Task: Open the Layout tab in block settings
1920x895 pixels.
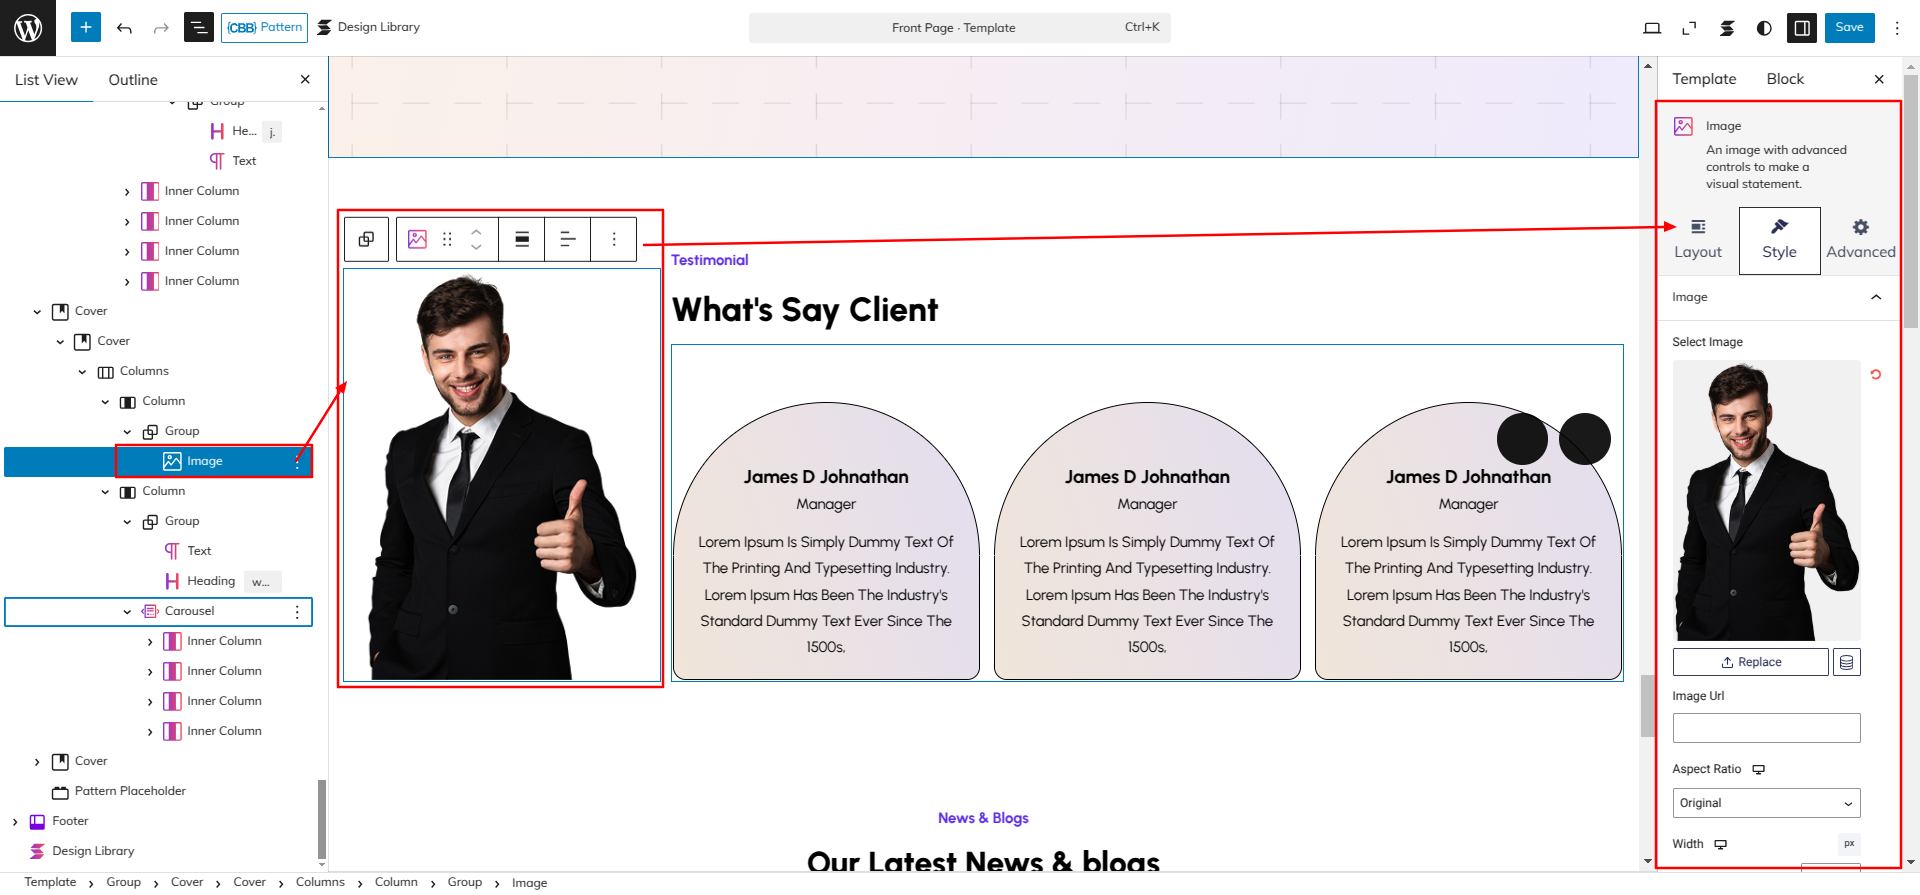Action: coord(1698,240)
